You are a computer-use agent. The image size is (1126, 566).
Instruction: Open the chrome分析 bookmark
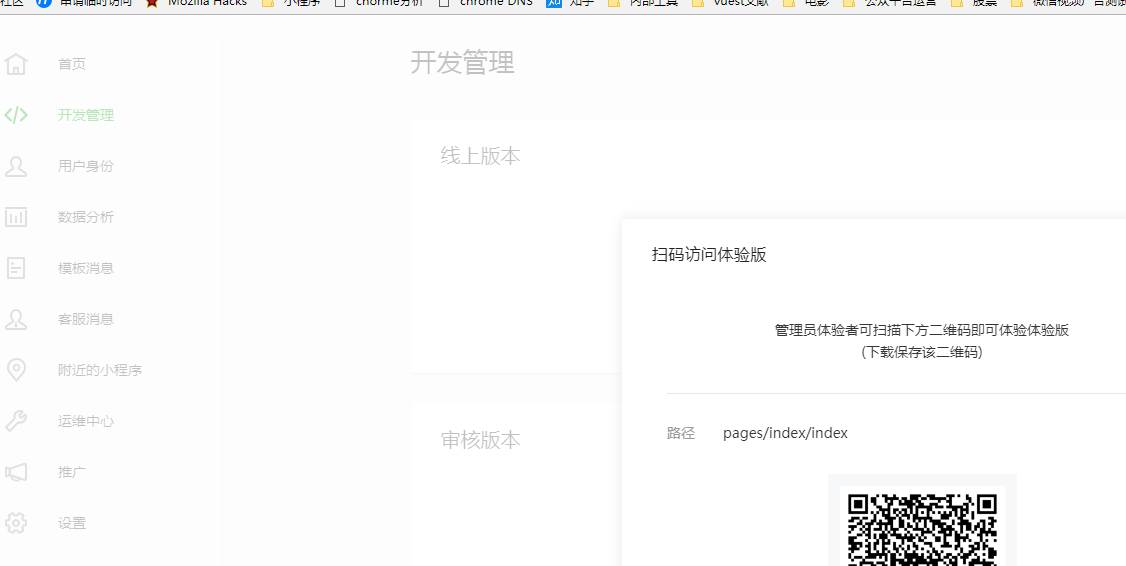tap(388, 3)
